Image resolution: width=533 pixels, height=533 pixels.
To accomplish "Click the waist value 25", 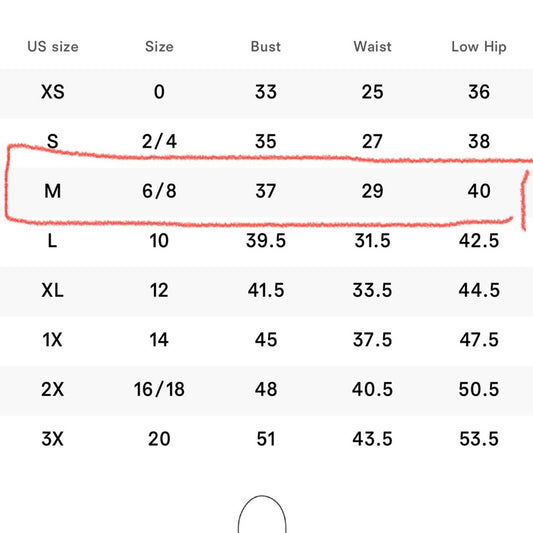I will pyautogui.click(x=372, y=92).
